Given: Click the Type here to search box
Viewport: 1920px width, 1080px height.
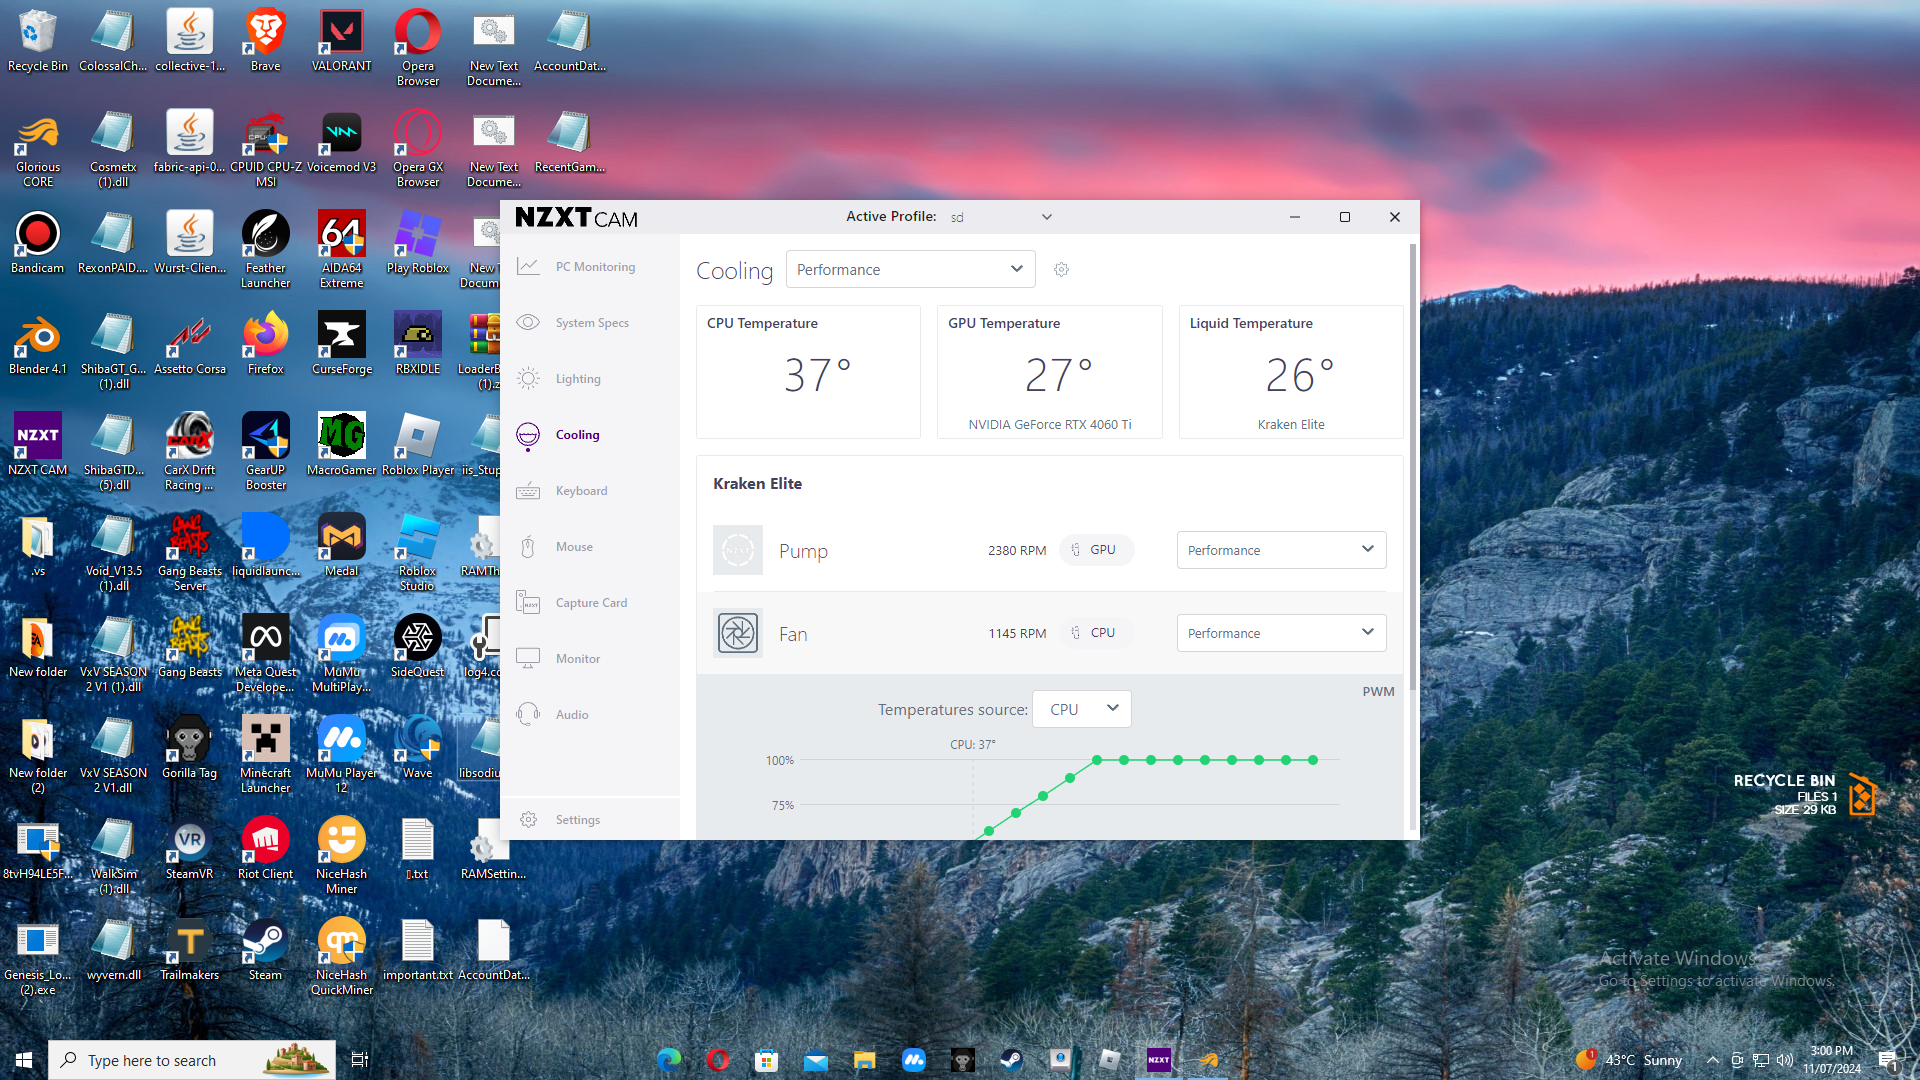Looking at the screenshot, I should click(192, 1060).
